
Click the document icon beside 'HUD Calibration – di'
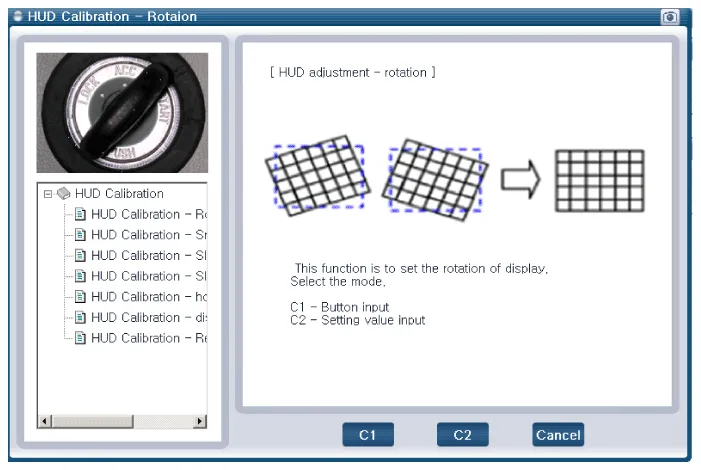tap(80, 318)
